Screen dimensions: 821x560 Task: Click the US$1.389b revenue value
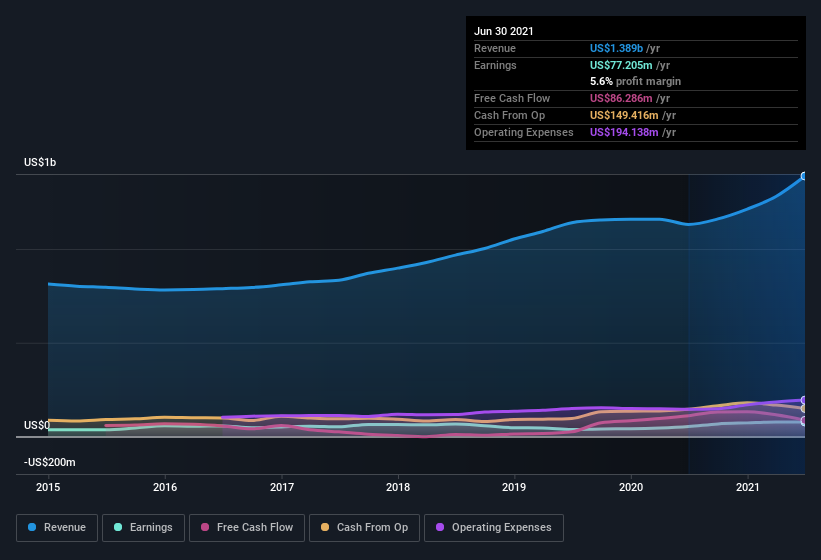(x=616, y=48)
